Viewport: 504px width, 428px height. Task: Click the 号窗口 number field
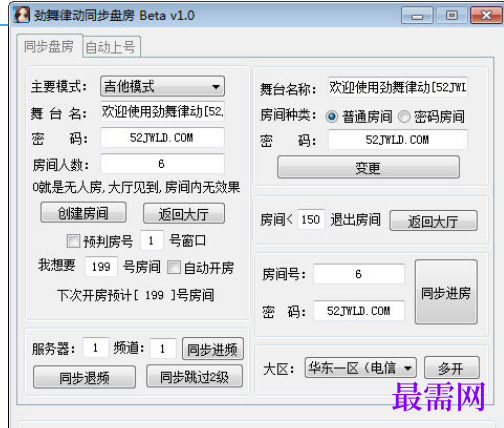(x=152, y=241)
